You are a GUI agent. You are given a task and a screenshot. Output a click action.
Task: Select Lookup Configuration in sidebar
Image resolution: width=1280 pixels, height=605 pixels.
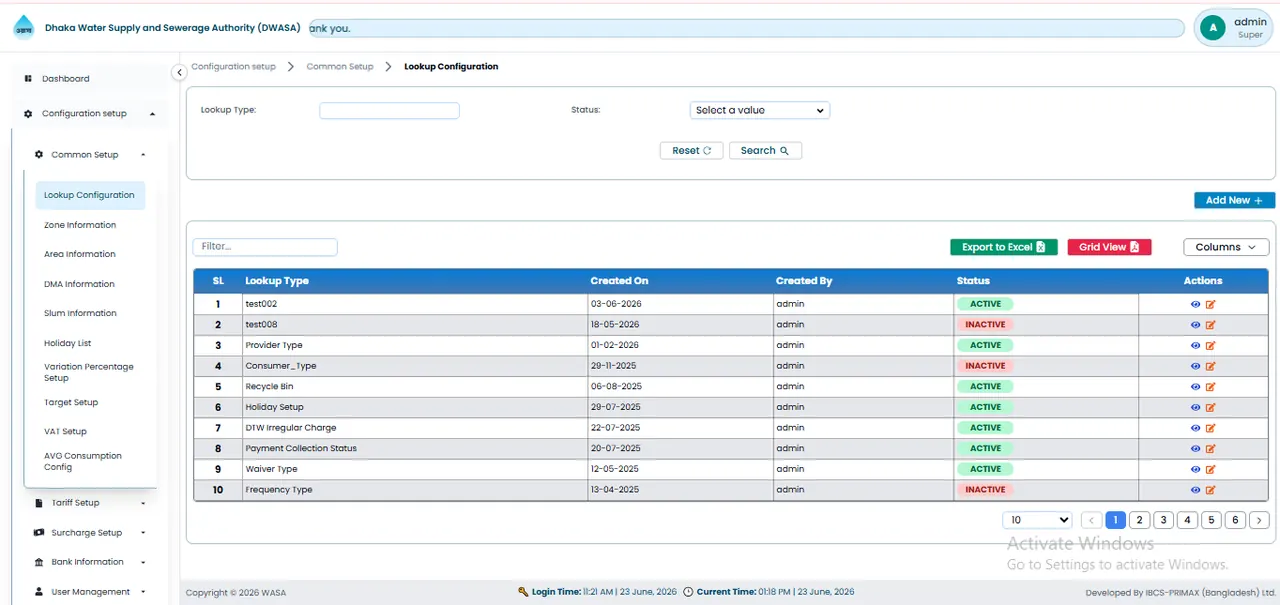click(89, 195)
